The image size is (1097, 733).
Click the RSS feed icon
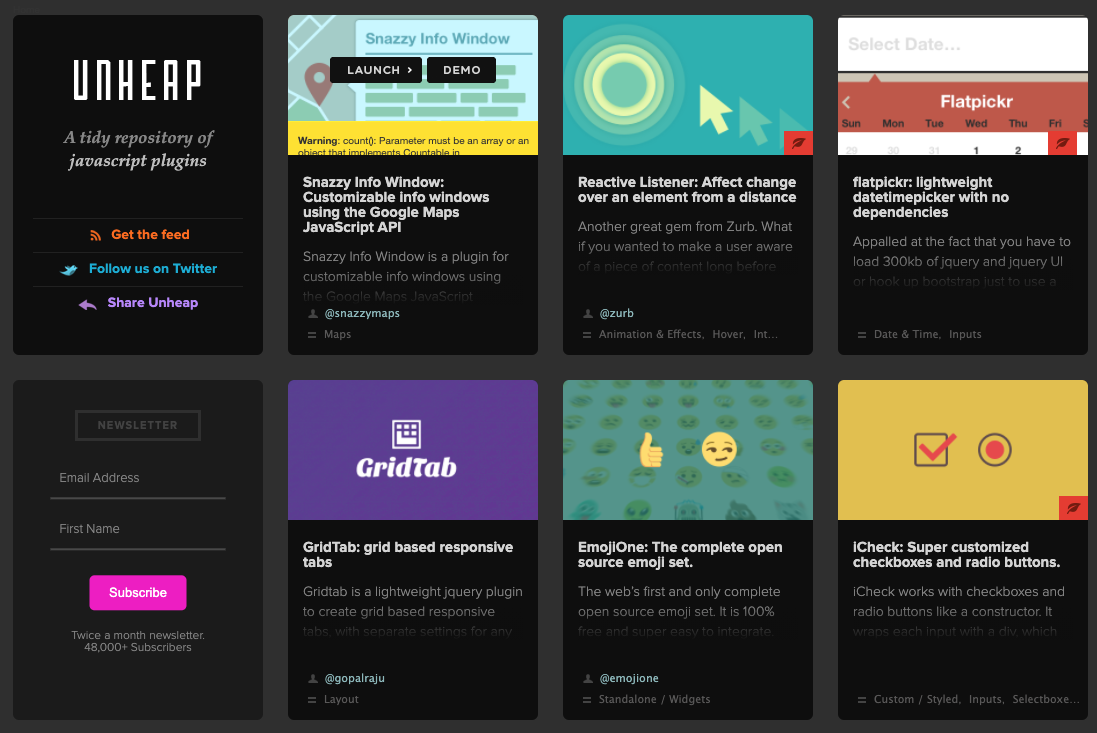pyautogui.click(x=96, y=236)
